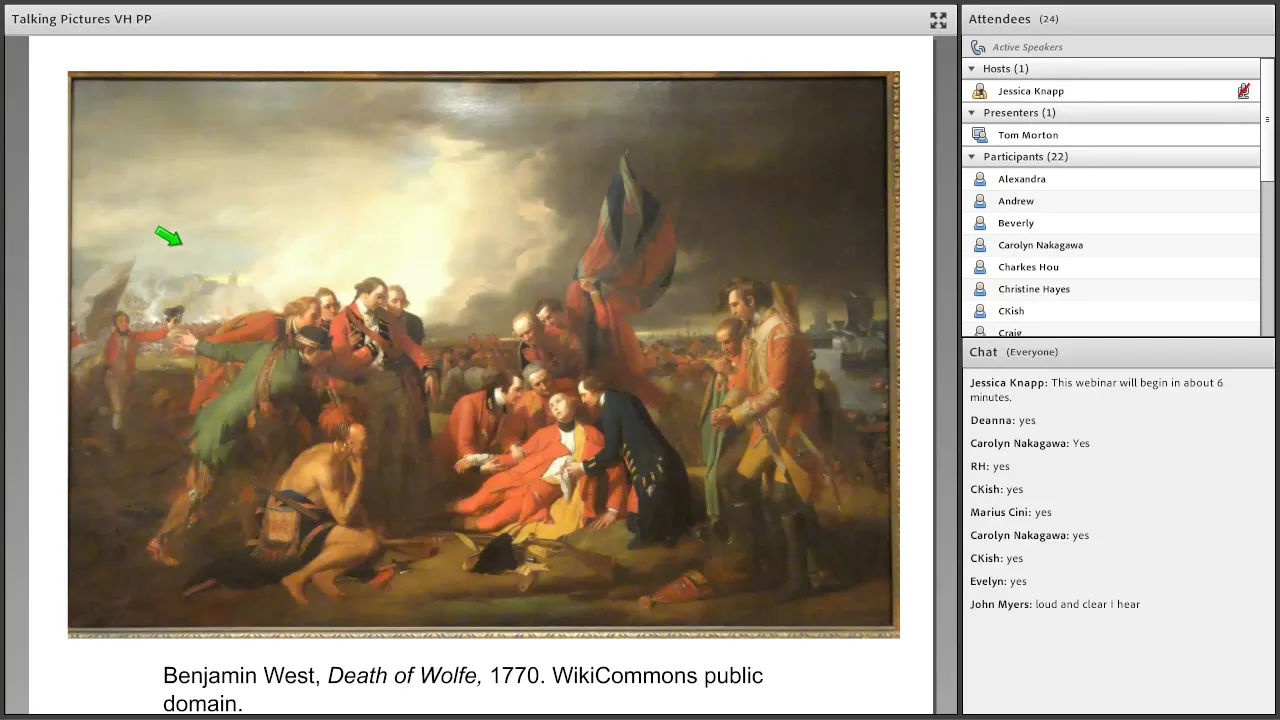
Task: Click Deanna's yes chat message
Action: tap(1003, 421)
